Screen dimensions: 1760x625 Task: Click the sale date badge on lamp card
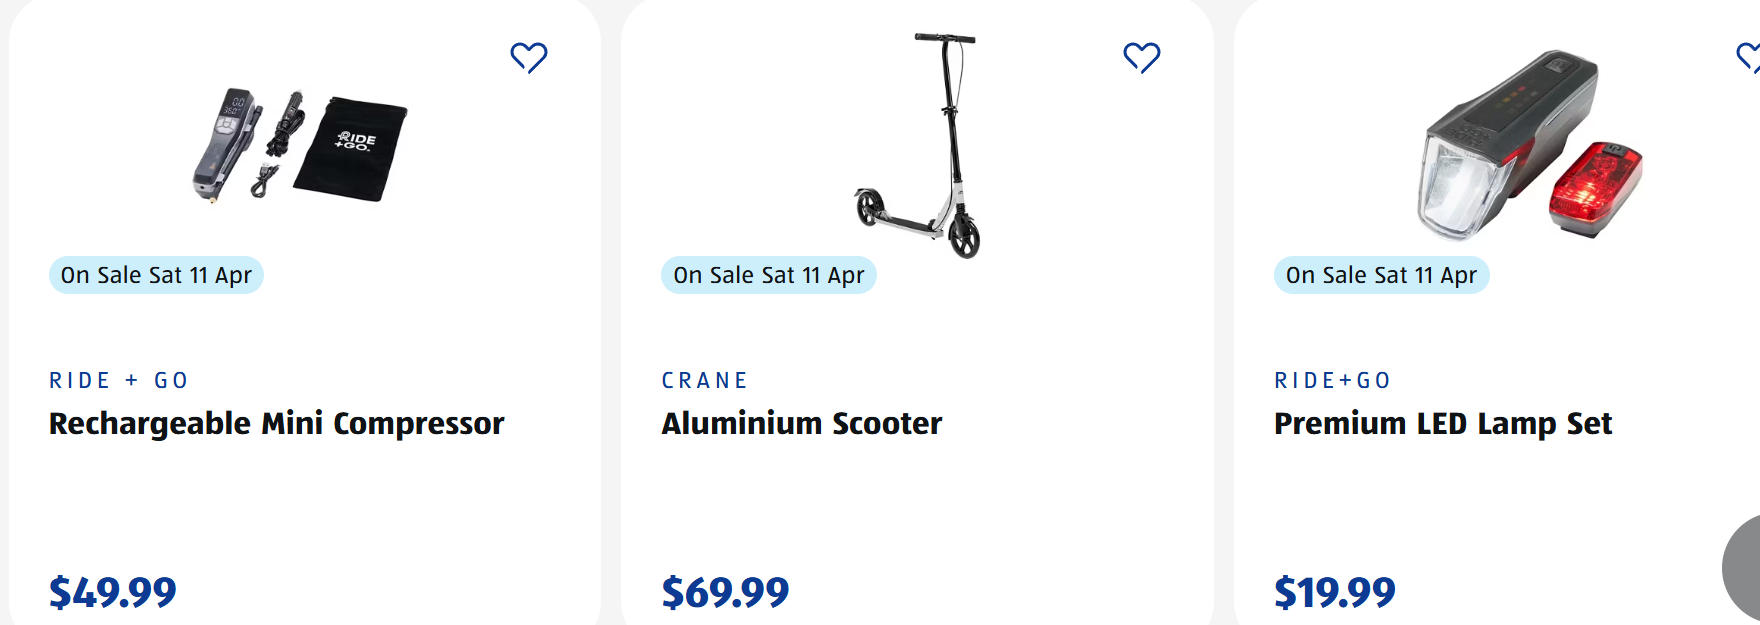coord(1381,275)
